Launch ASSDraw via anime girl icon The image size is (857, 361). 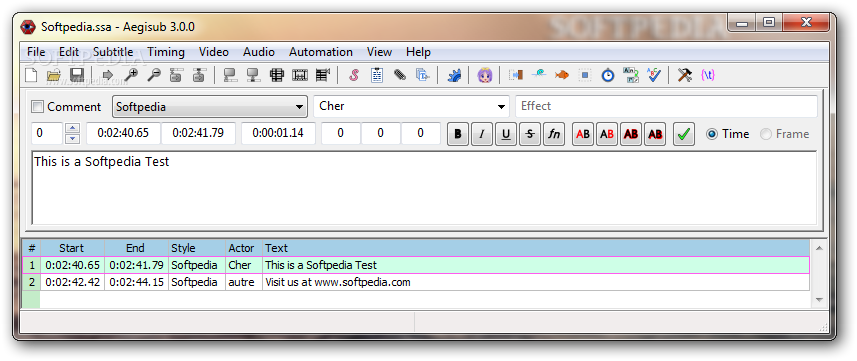[485, 75]
